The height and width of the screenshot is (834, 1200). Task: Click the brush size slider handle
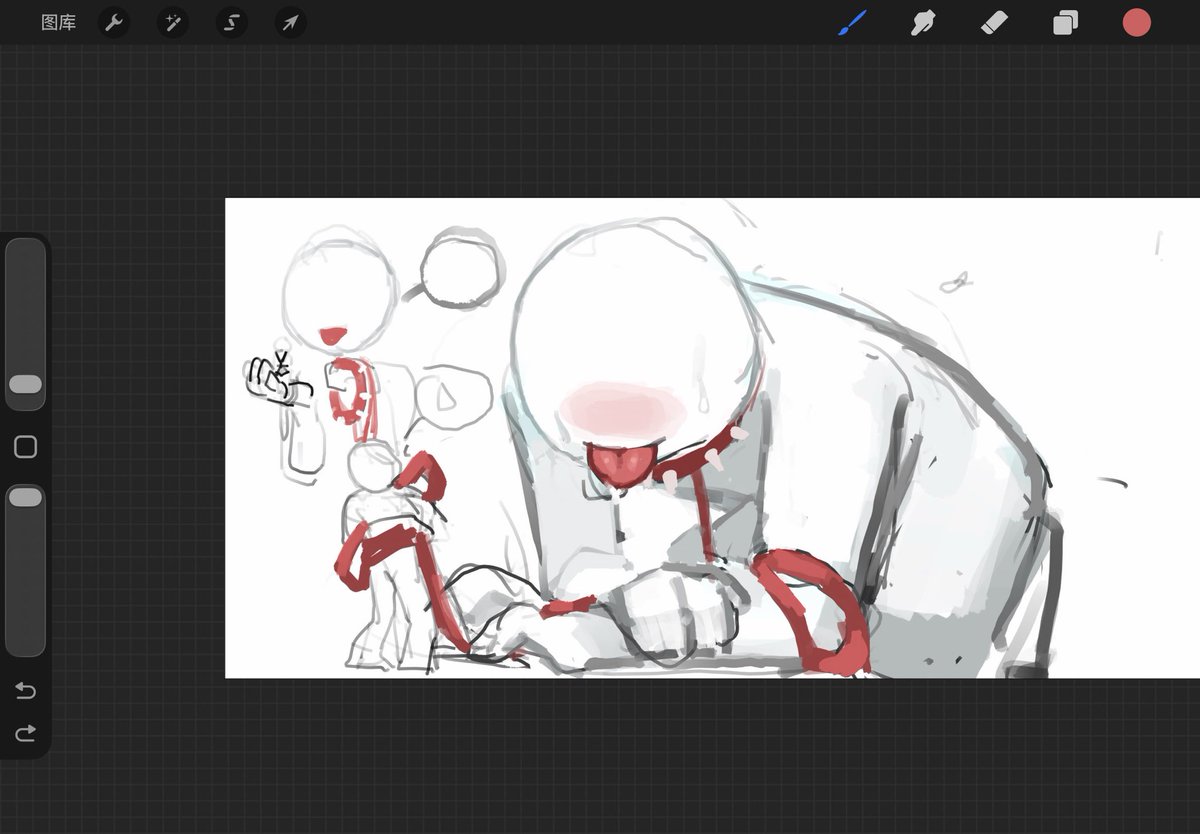[25, 384]
